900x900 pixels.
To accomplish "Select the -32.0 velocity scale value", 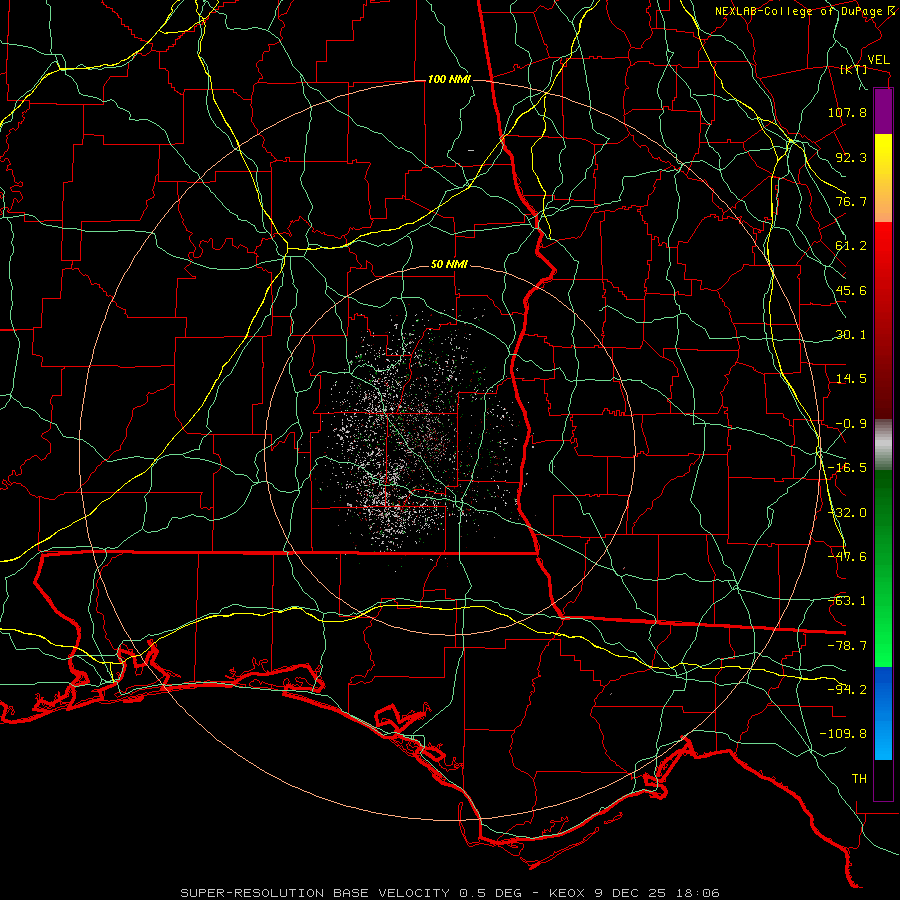I will point(847,513).
